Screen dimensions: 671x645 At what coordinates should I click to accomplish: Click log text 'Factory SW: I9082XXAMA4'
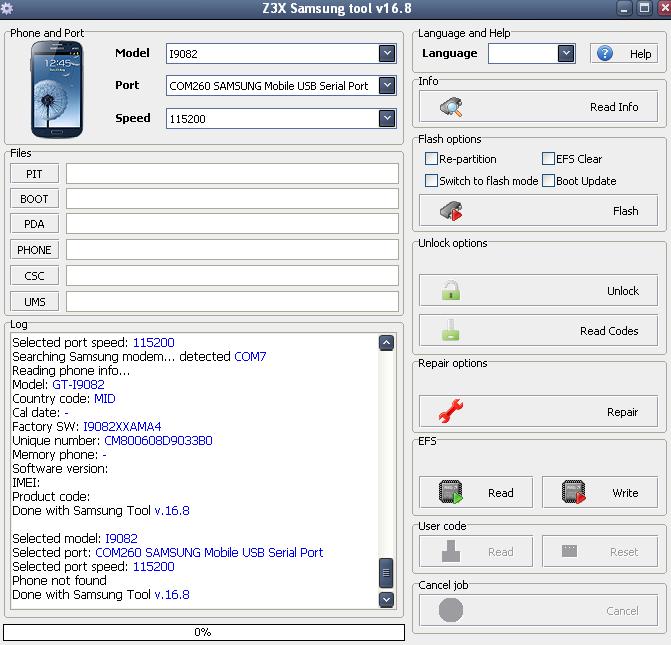point(87,426)
